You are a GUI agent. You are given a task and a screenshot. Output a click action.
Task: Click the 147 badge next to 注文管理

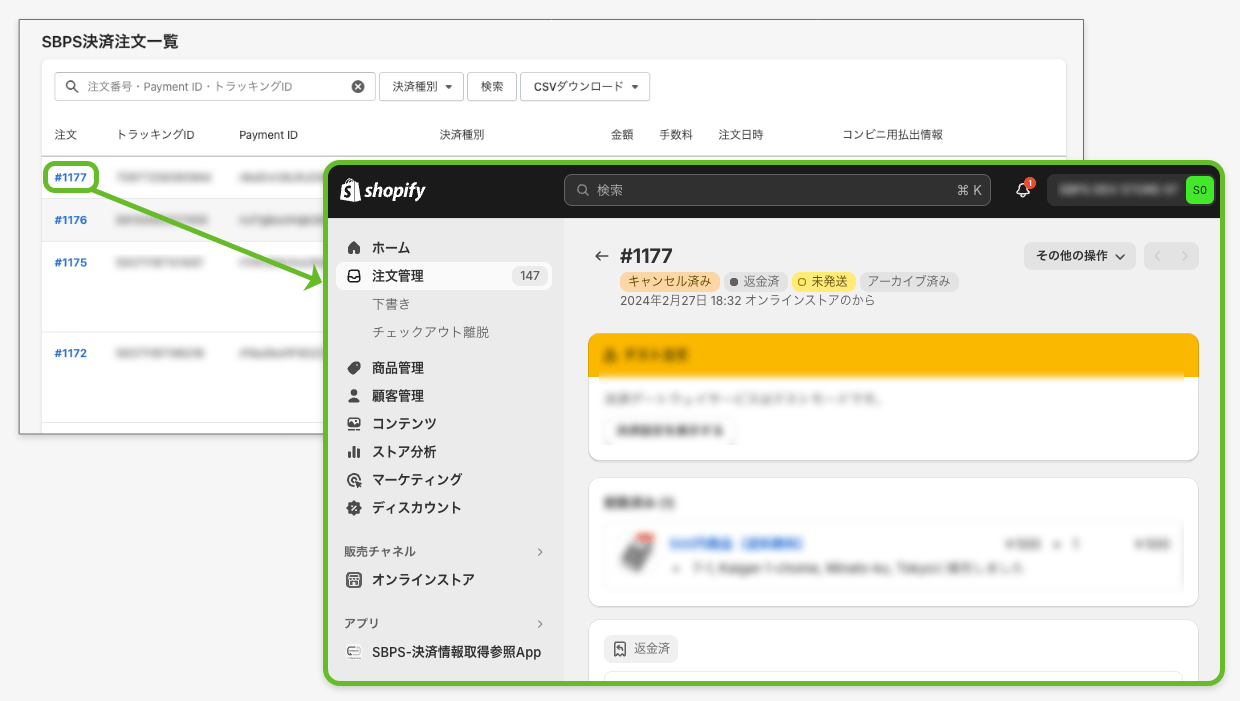(530, 276)
